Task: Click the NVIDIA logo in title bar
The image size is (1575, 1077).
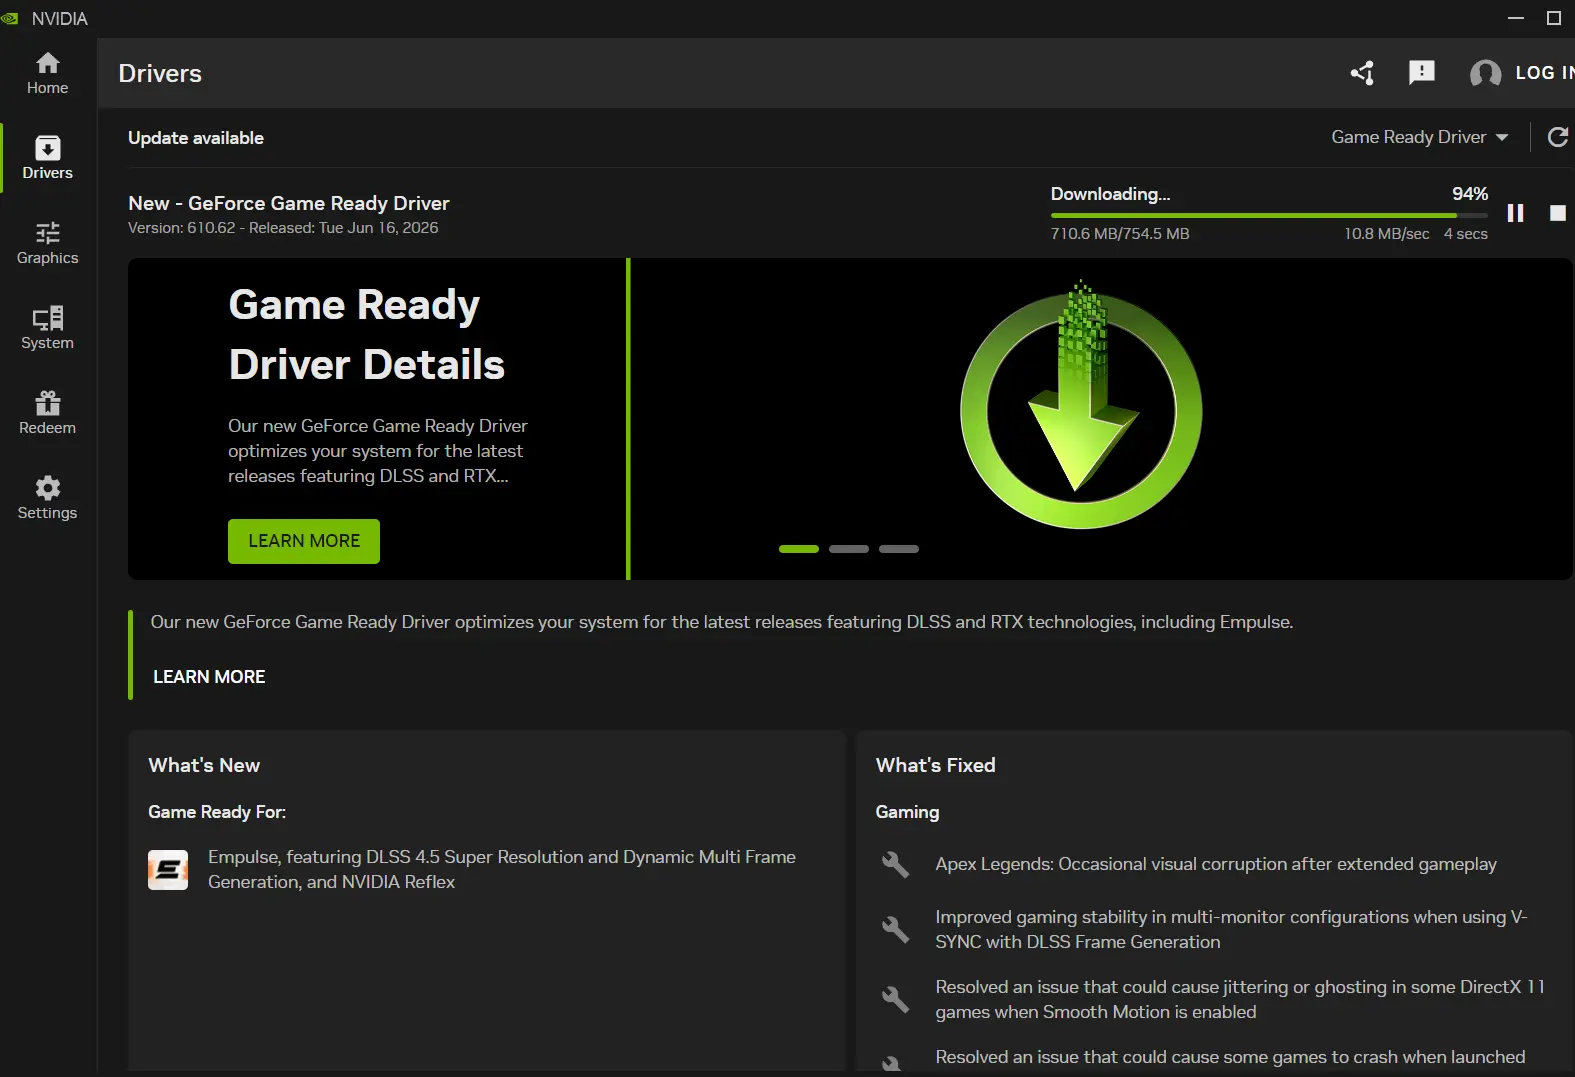Action: click(x=10, y=18)
